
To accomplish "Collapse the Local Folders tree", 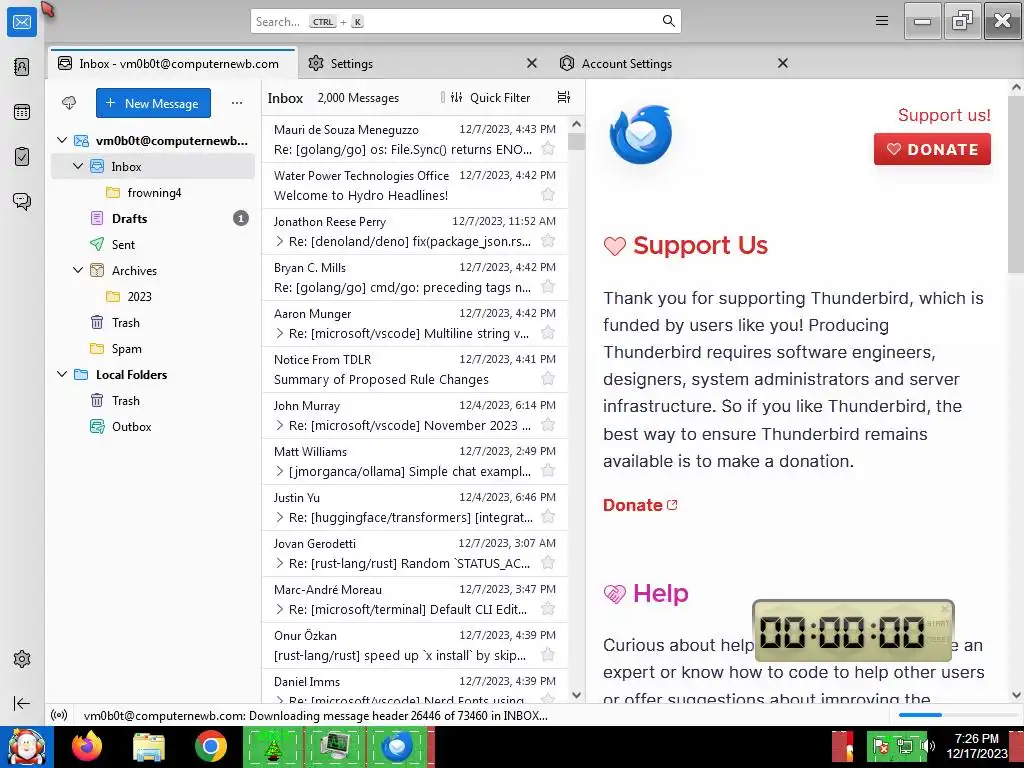I will (62, 374).
